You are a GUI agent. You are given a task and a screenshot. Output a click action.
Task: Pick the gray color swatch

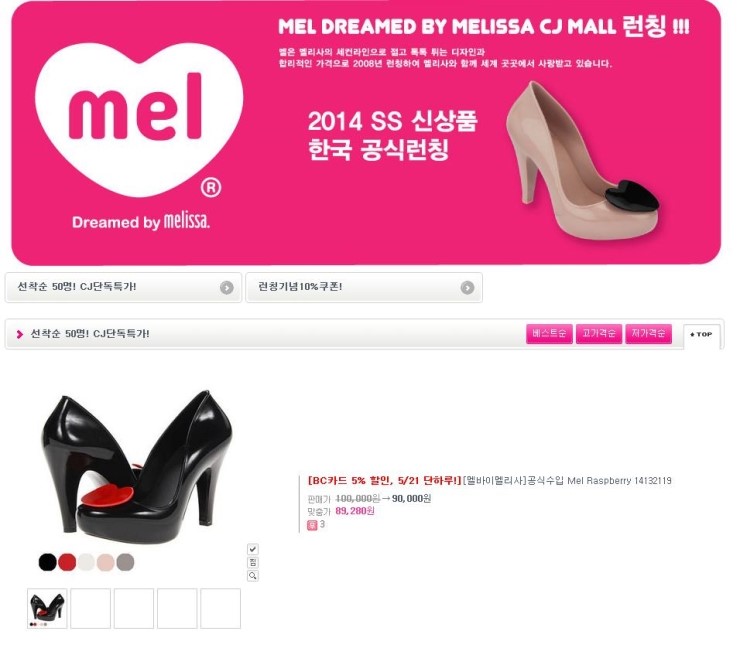[x=125, y=562]
